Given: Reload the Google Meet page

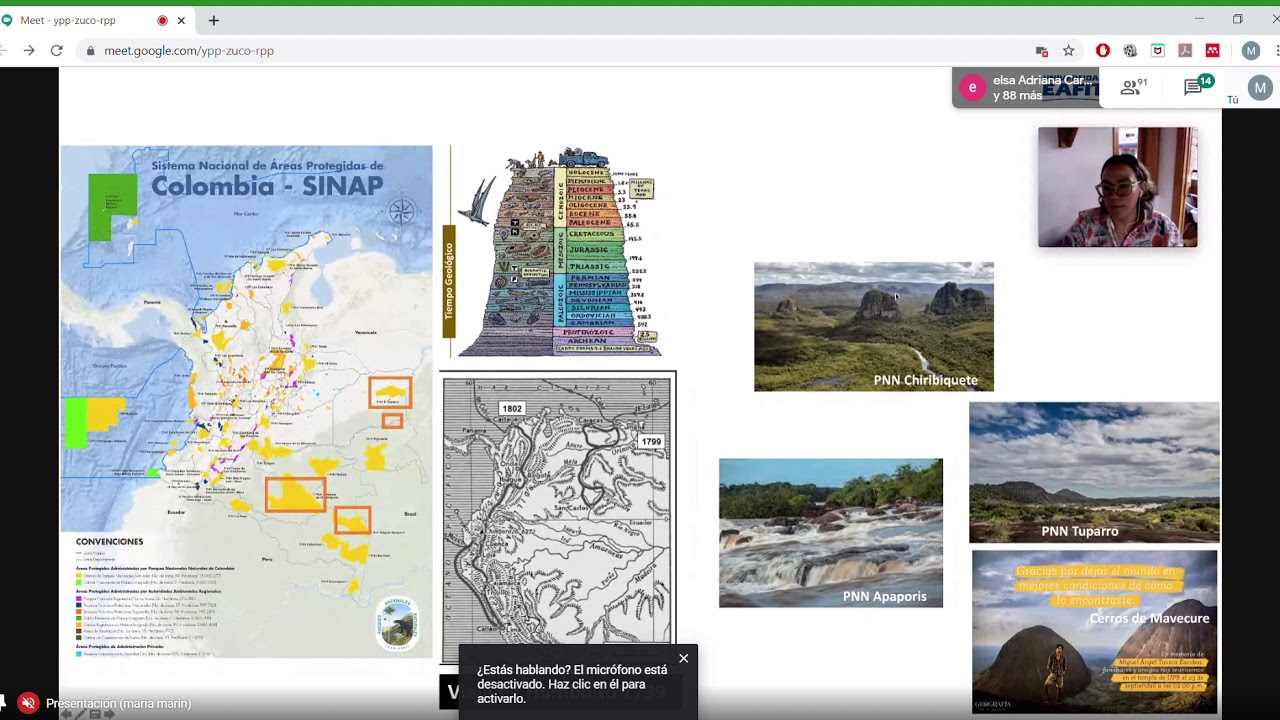Looking at the screenshot, I should [57, 50].
